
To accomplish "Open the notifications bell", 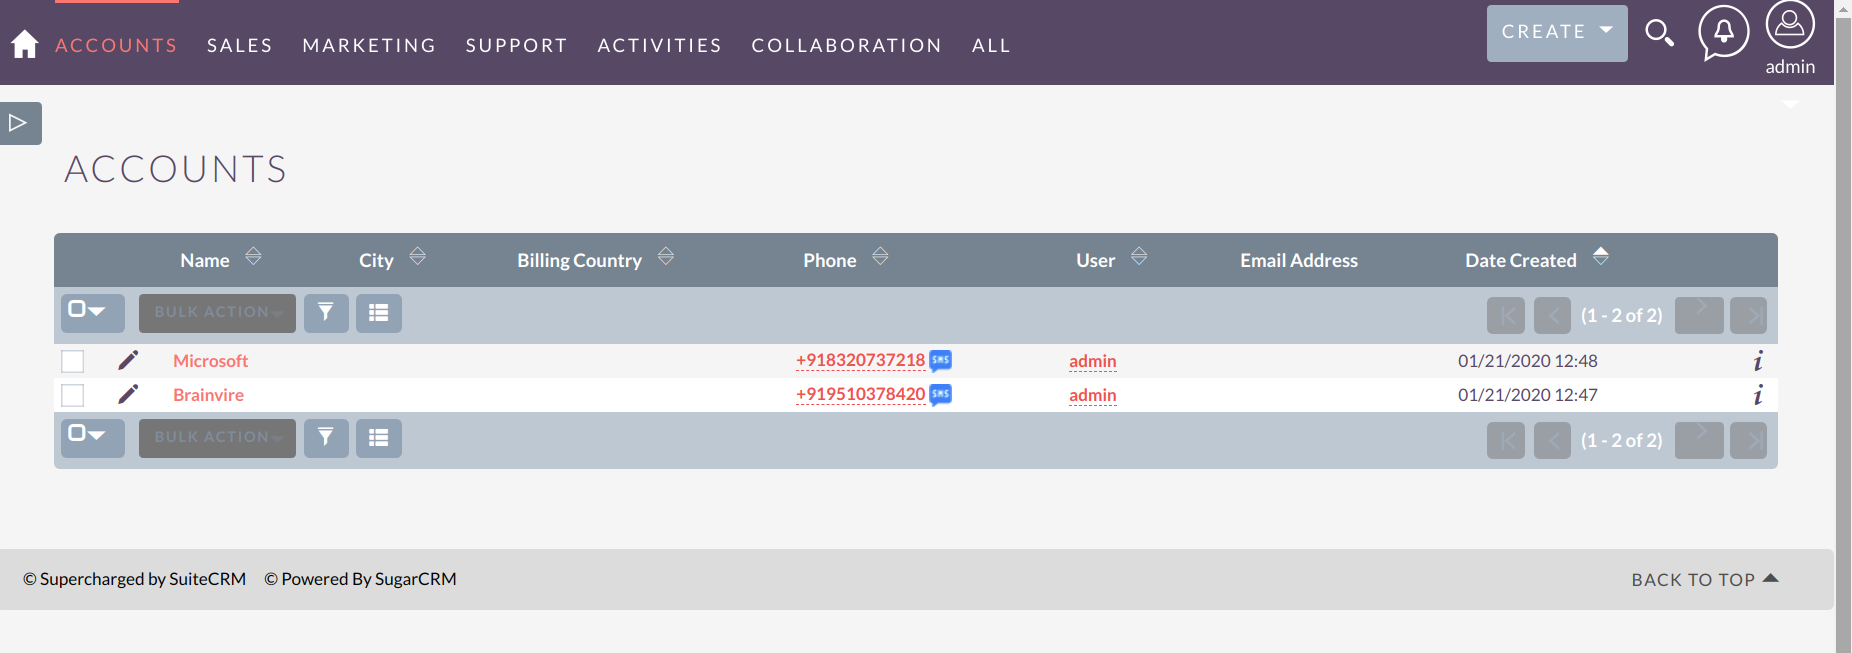I will pyautogui.click(x=1723, y=32).
